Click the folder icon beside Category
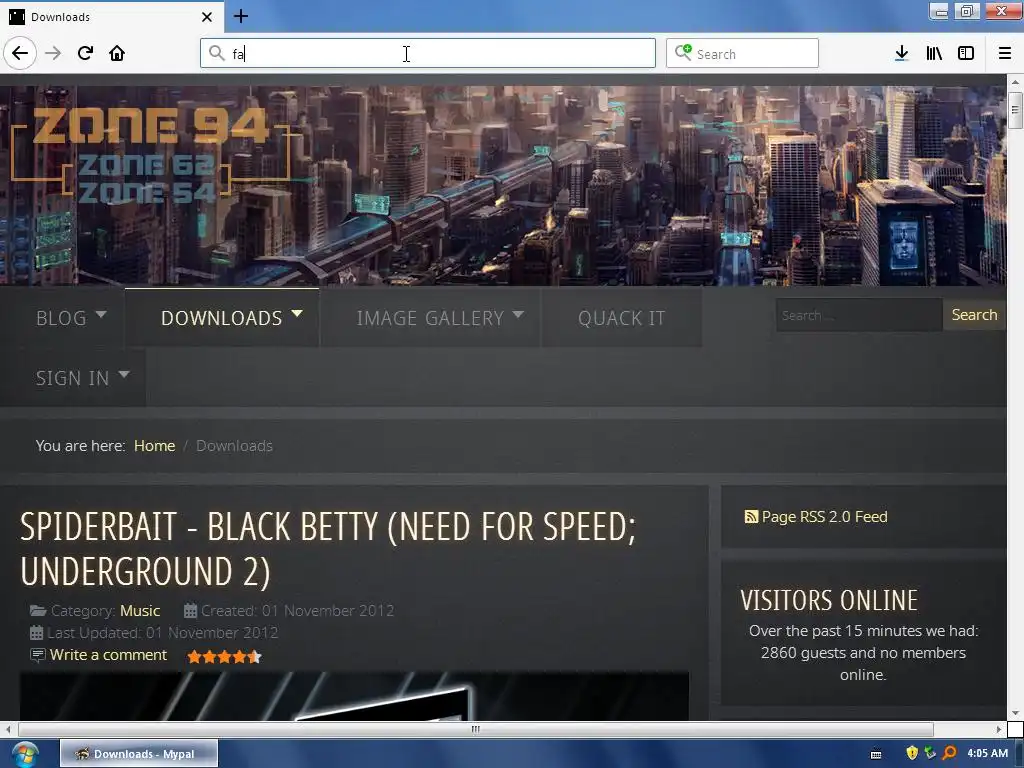 38,611
